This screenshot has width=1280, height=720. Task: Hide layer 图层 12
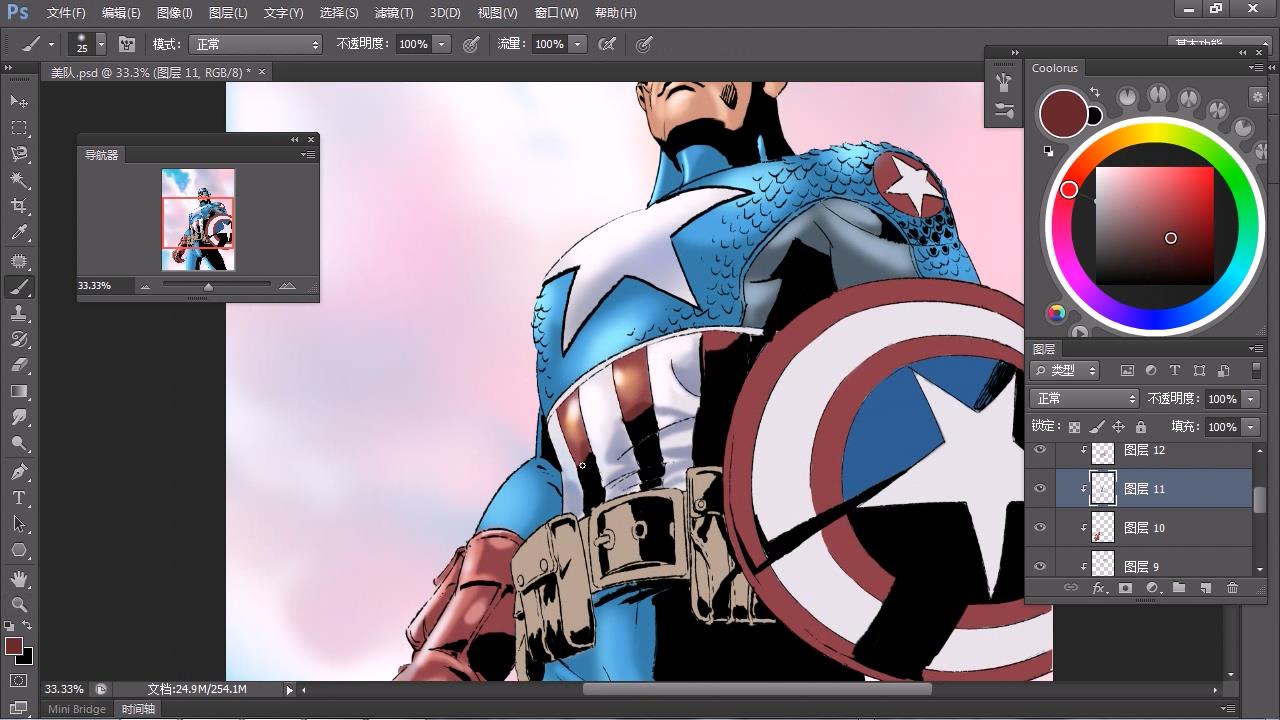click(1040, 450)
